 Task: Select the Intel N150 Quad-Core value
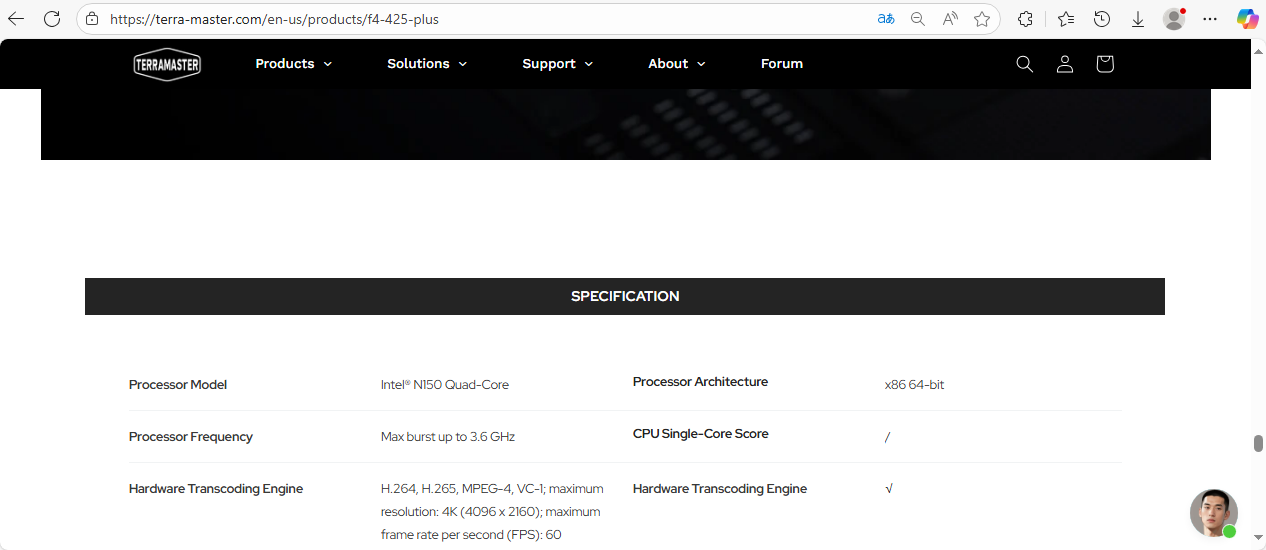coord(445,385)
